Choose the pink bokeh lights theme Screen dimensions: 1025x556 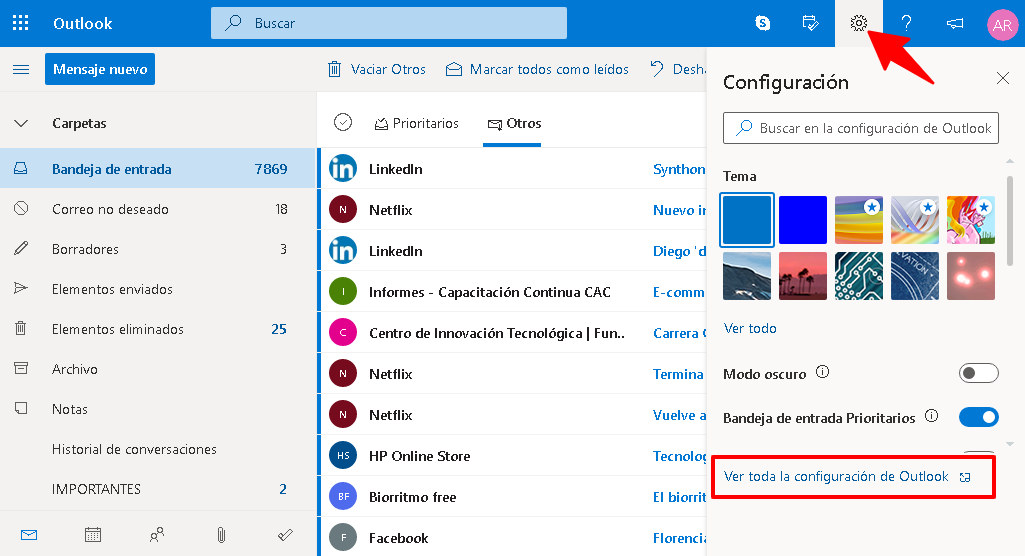point(971,276)
